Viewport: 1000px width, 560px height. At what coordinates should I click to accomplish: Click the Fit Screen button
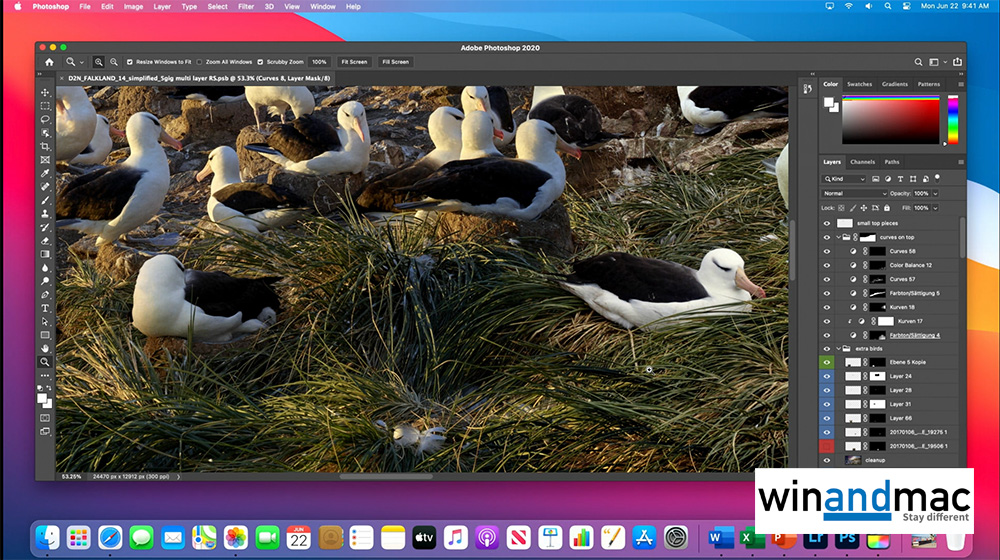pos(354,62)
